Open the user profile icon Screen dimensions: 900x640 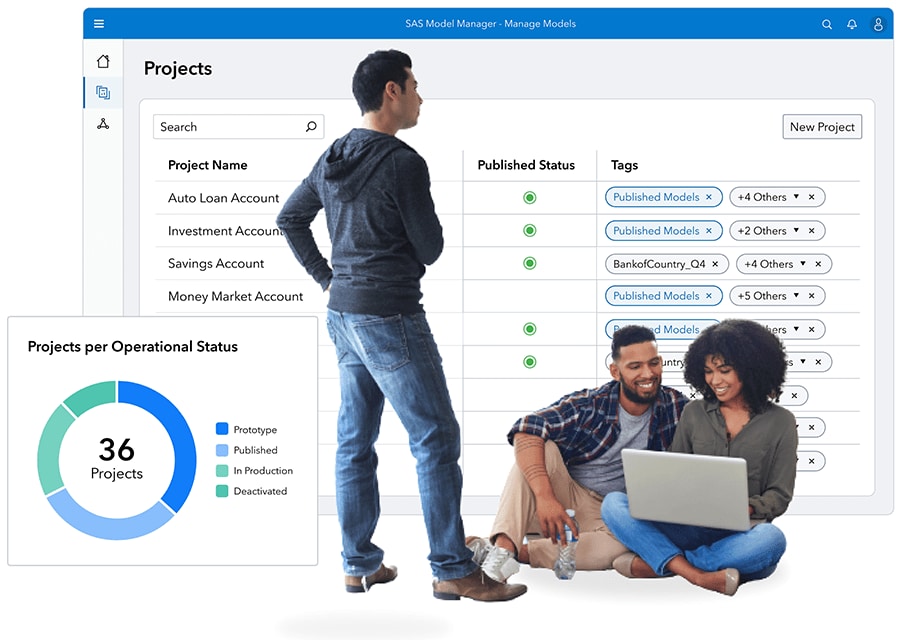[x=878, y=24]
